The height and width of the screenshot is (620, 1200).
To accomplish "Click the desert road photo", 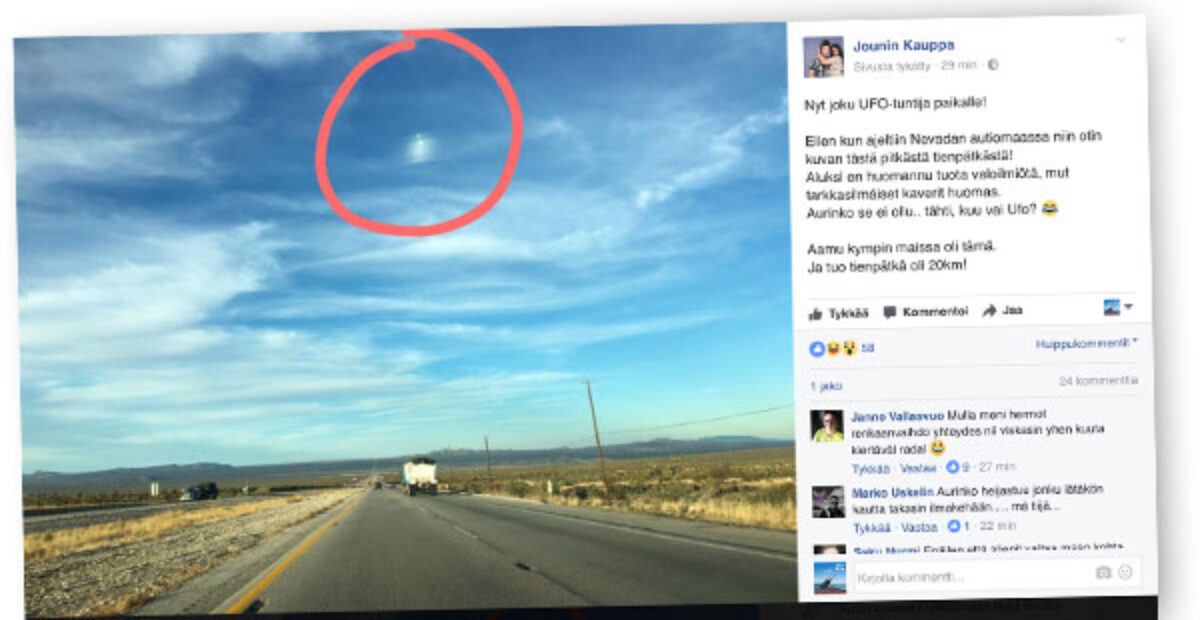I will point(404,322).
